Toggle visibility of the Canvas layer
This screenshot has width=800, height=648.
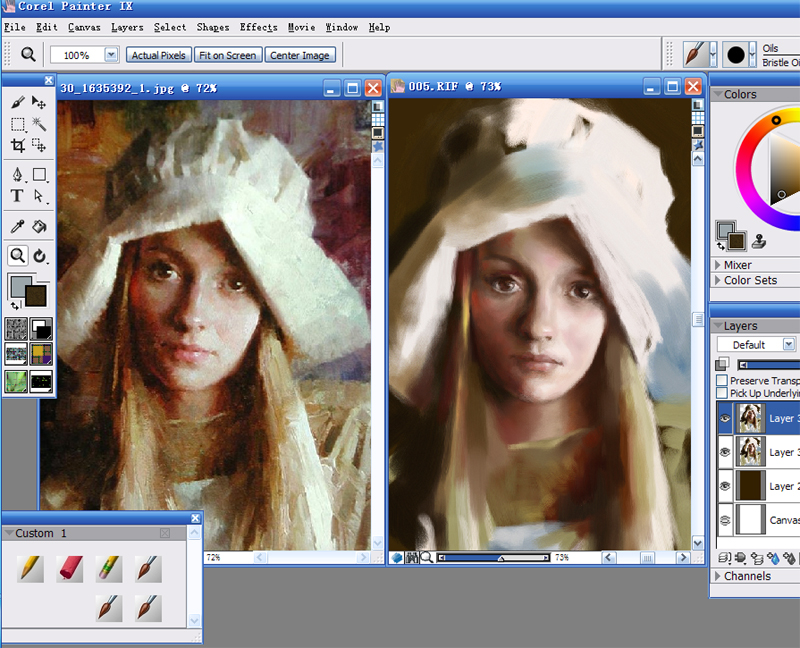click(x=725, y=520)
